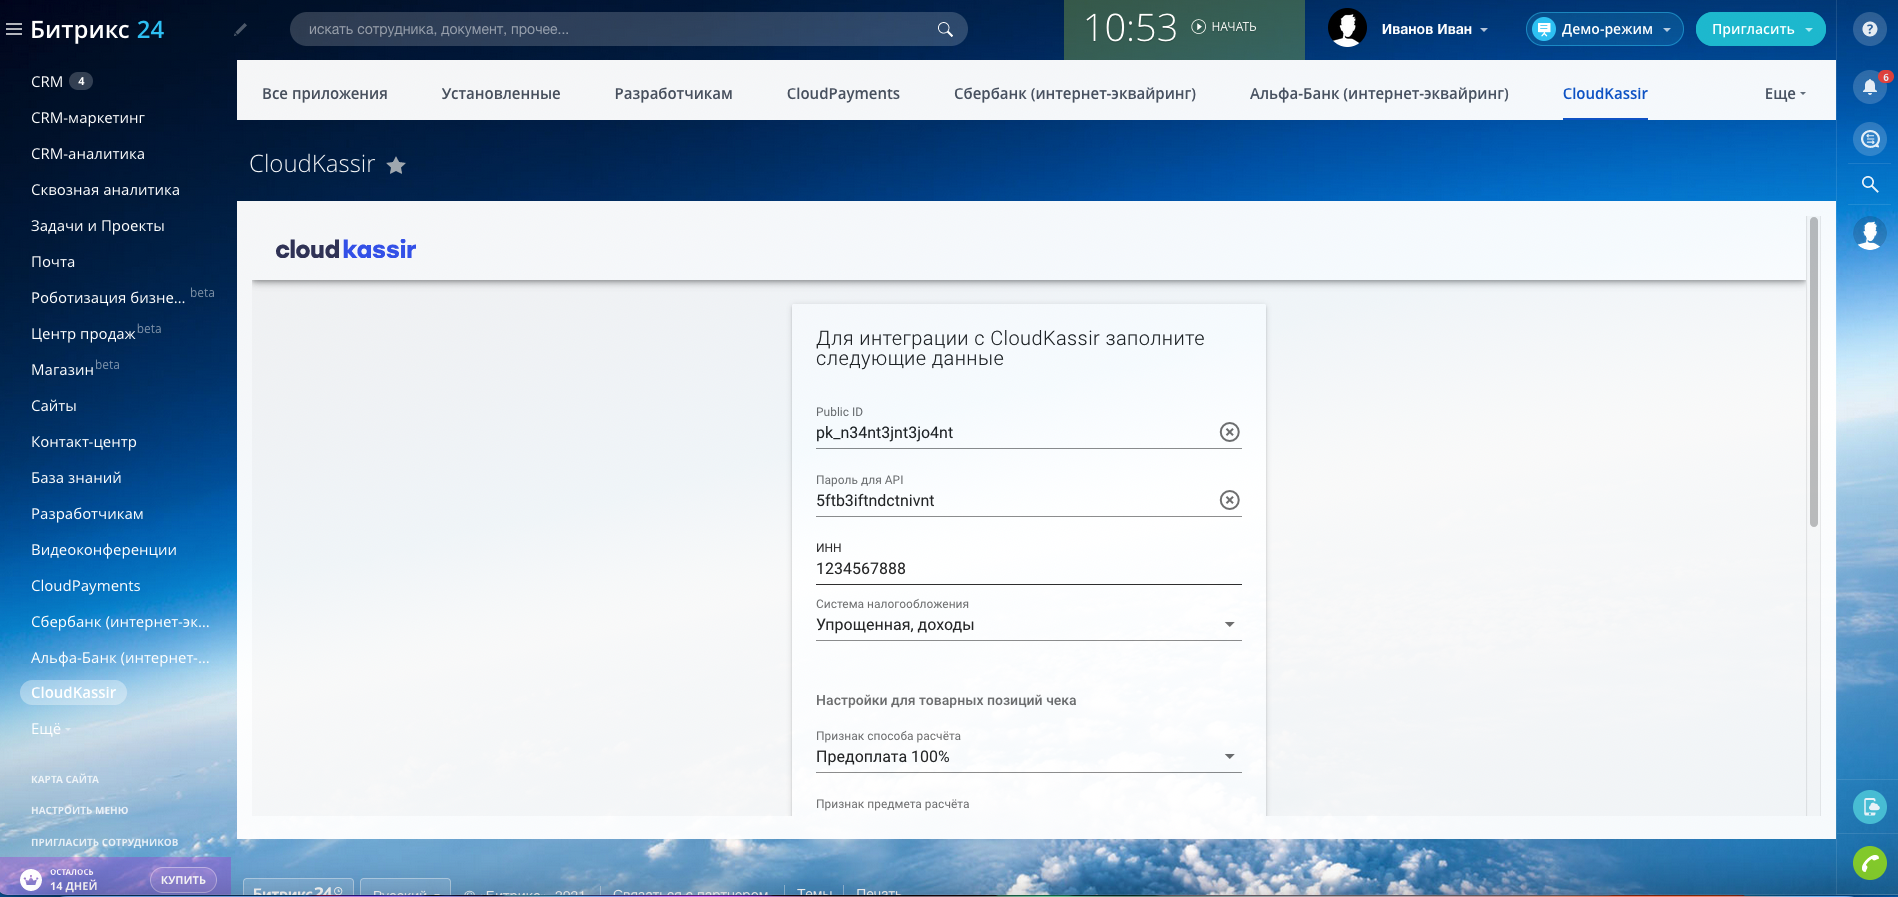This screenshot has height=897, width=1898.
Task: Click the hamburger menu icon beside Битрикс 24
Action: 14,29
